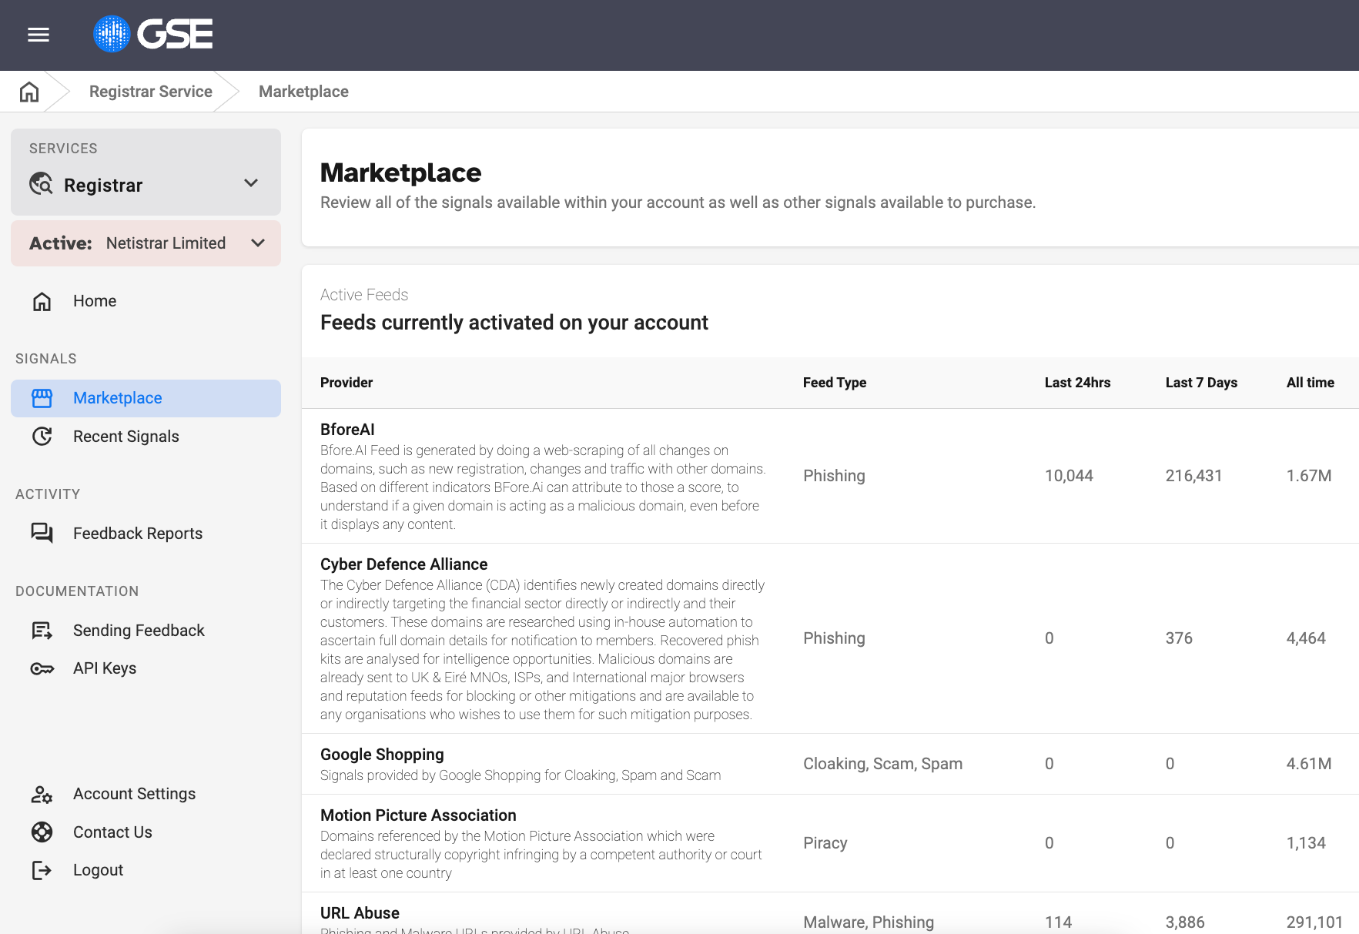Click Google Shopping 4.61M all time value

(x=1309, y=764)
